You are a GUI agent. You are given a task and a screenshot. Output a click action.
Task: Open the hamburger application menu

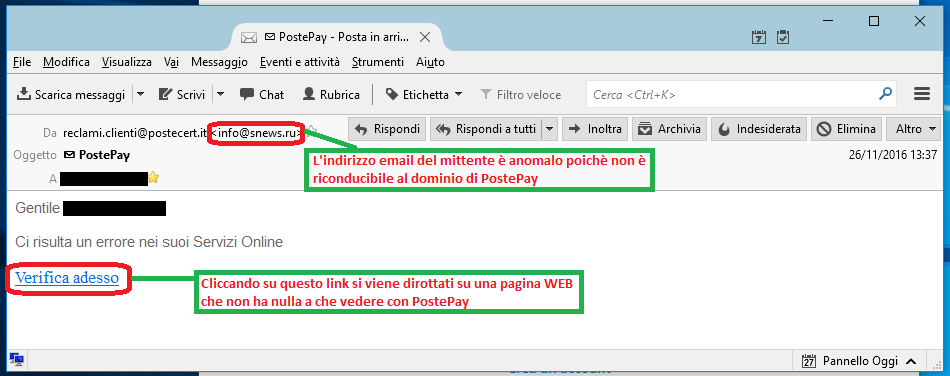(x=922, y=94)
